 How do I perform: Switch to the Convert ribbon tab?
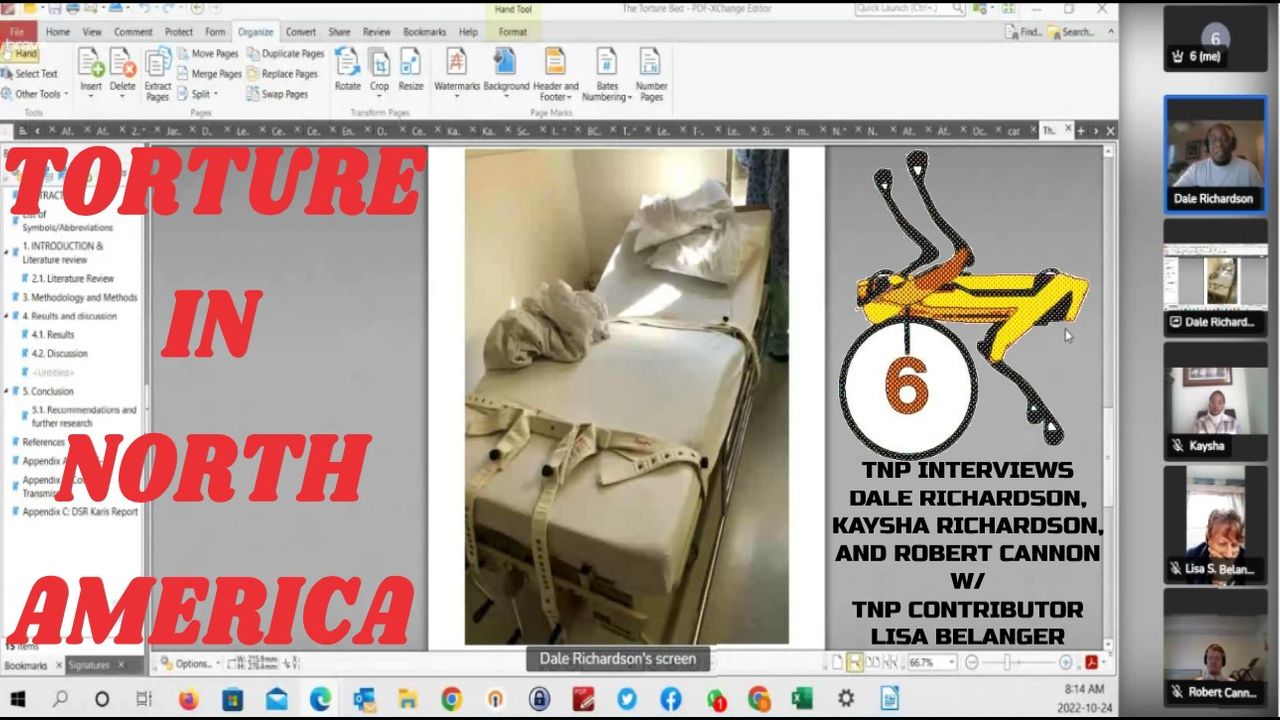click(300, 32)
